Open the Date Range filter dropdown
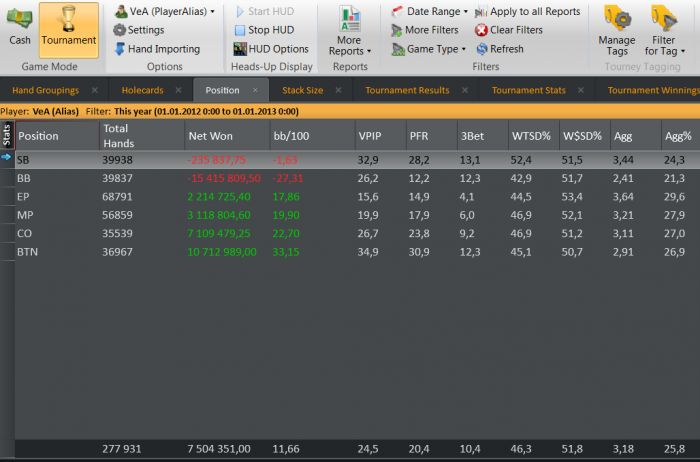The height and width of the screenshot is (462, 700). click(x=429, y=11)
